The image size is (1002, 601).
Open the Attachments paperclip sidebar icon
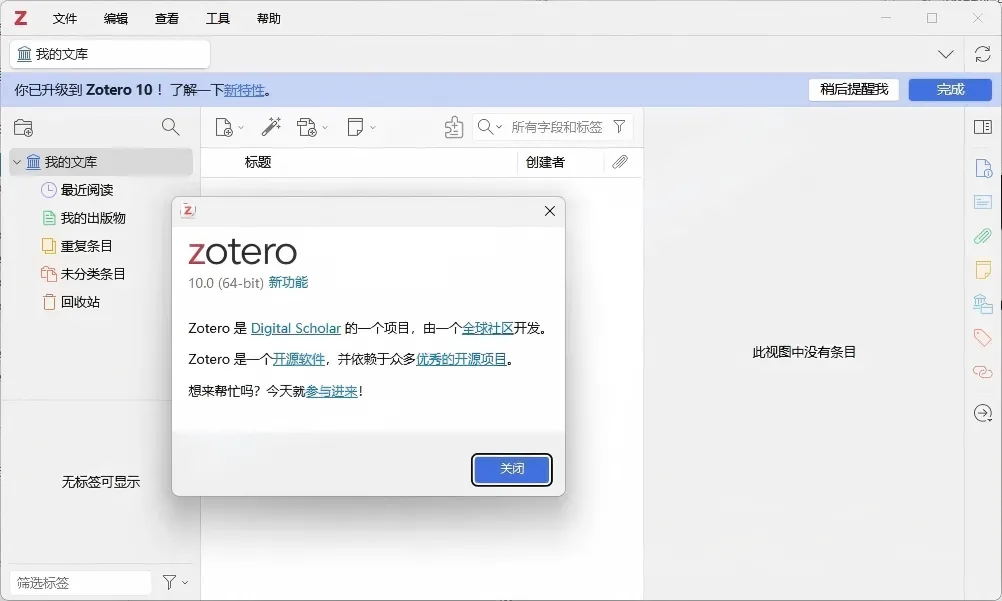(983, 236)
